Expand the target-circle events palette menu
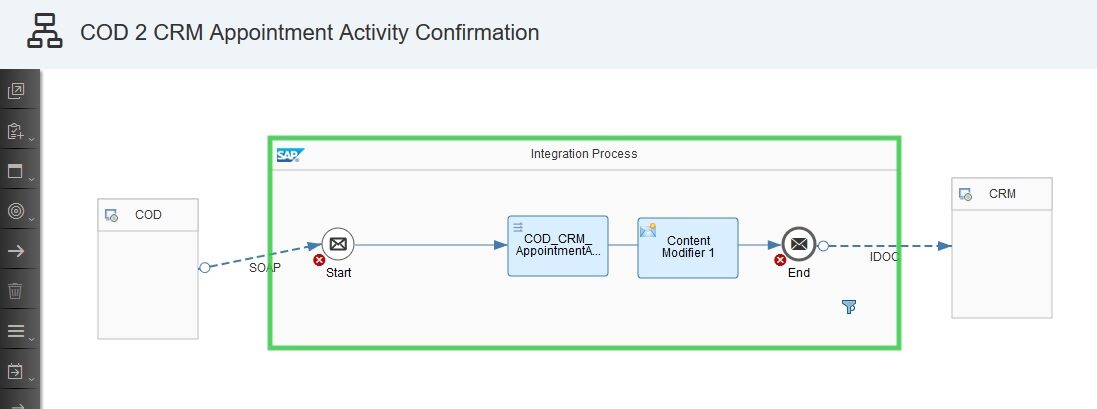This screenshot has height=409, width=1097. 18,212
